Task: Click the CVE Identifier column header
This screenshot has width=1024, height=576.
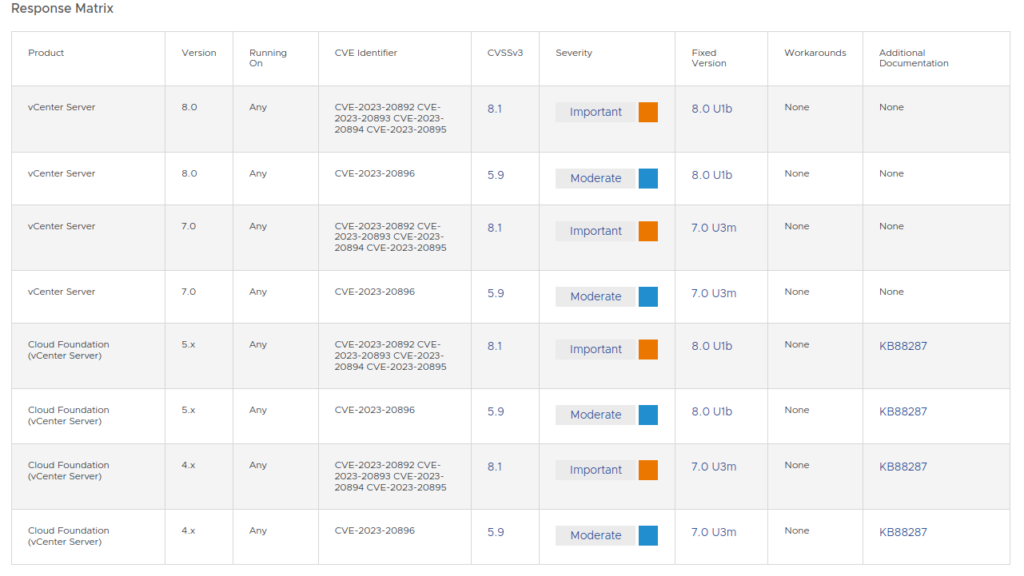Action: pyautogui.click(x=366, y=53)
